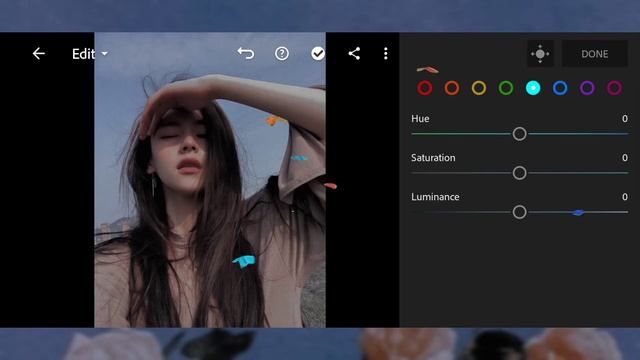Viewport: 640px width, 360px height.
Task: Select the red color channel
Action: (425, 88)
